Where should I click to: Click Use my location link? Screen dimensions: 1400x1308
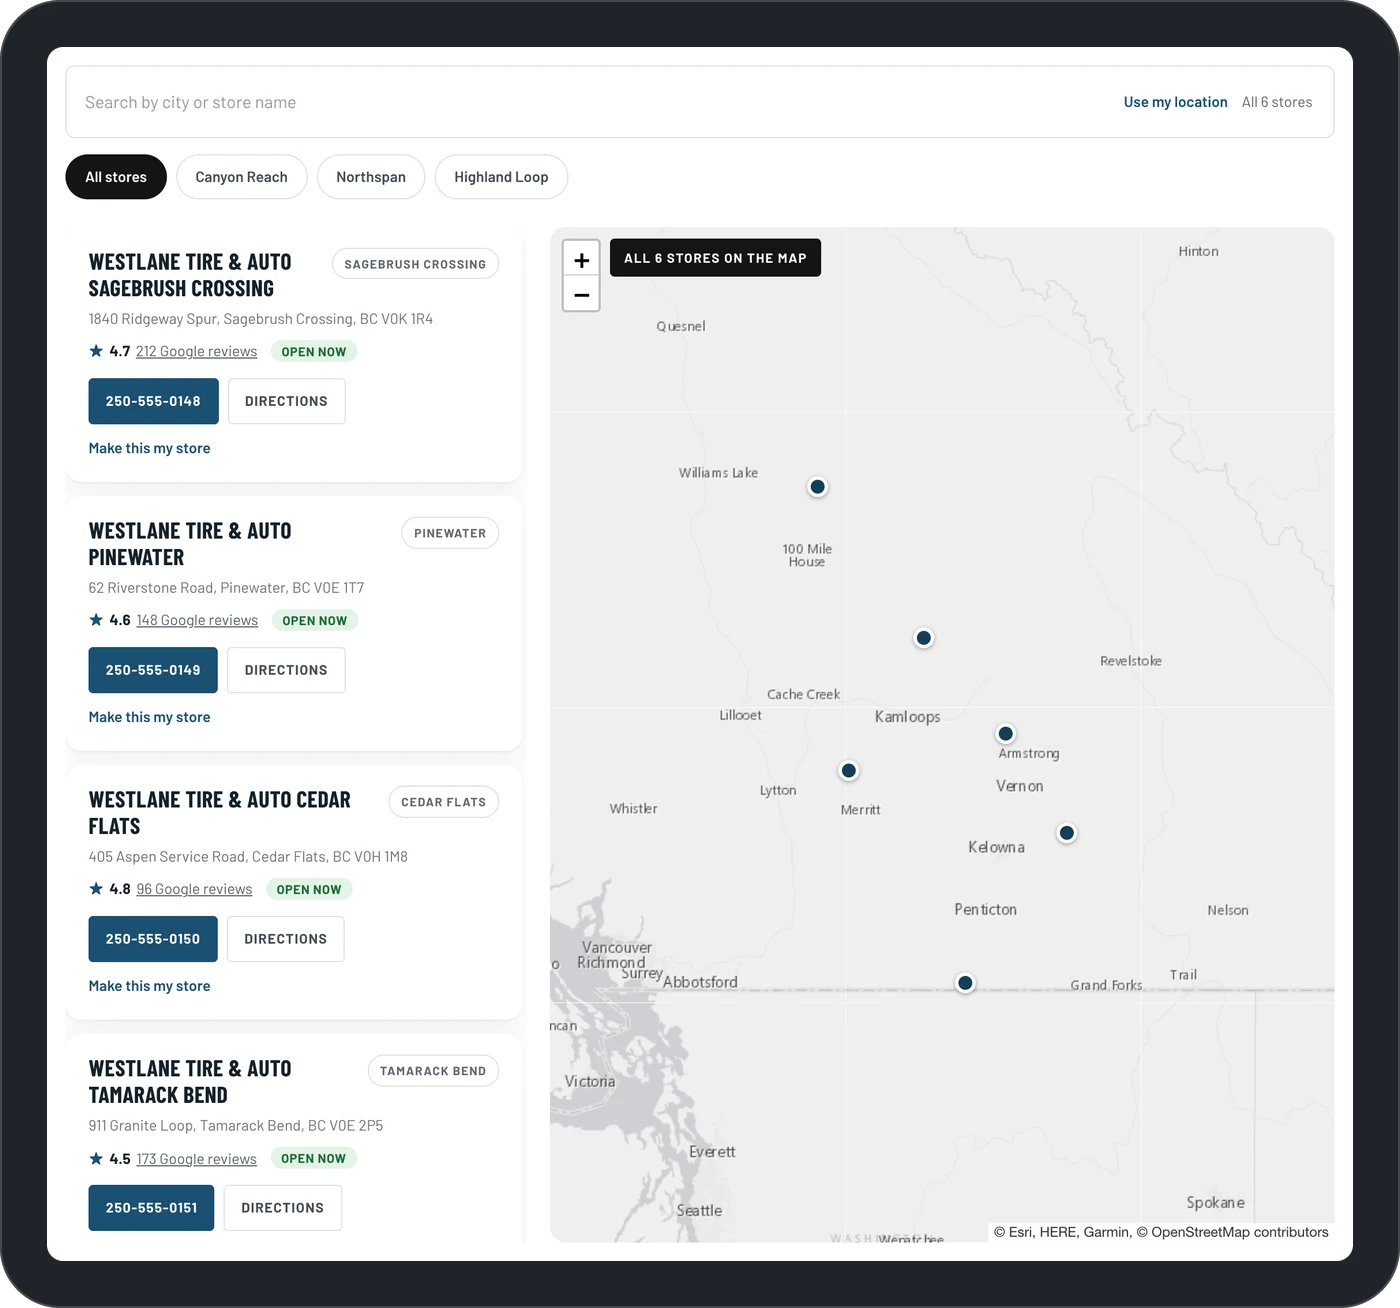(x=1175, y=102)
